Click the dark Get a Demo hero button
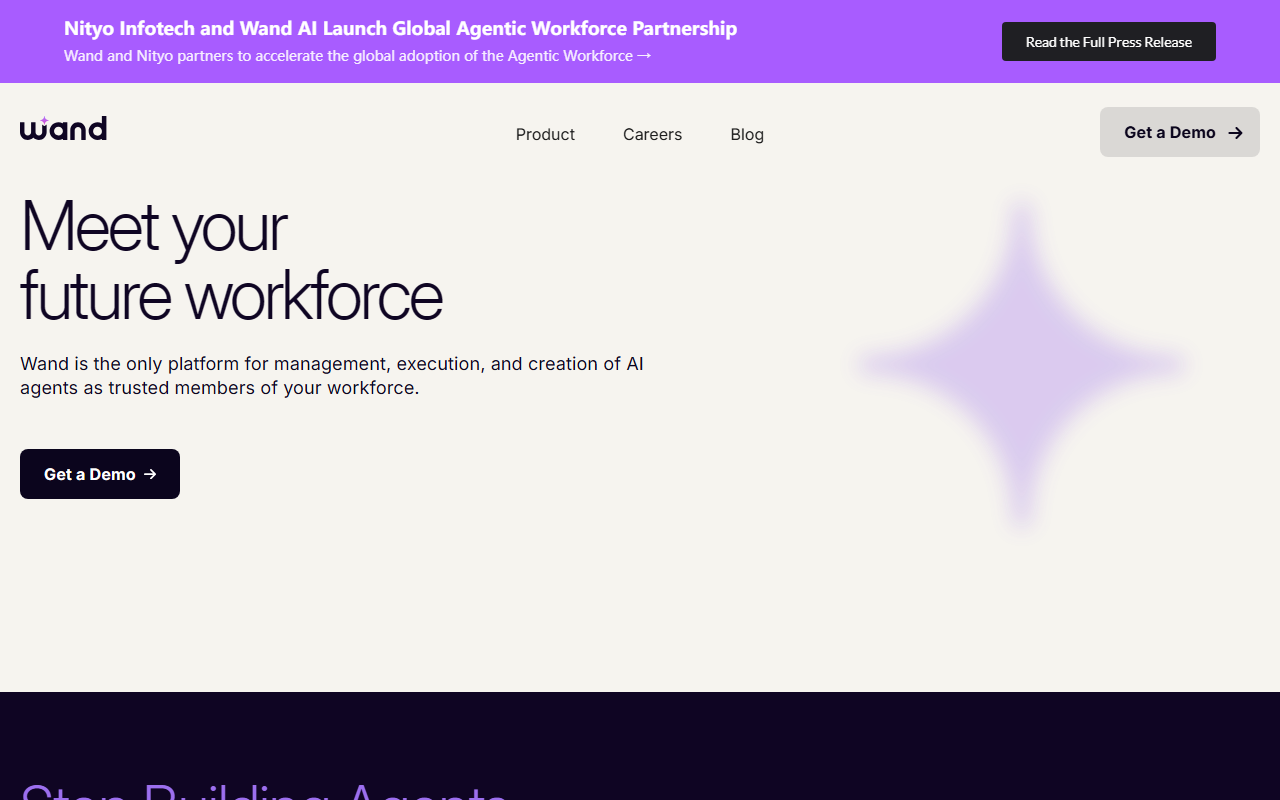The height and width of the screenshot is (800, 1280). coord(100,474)
